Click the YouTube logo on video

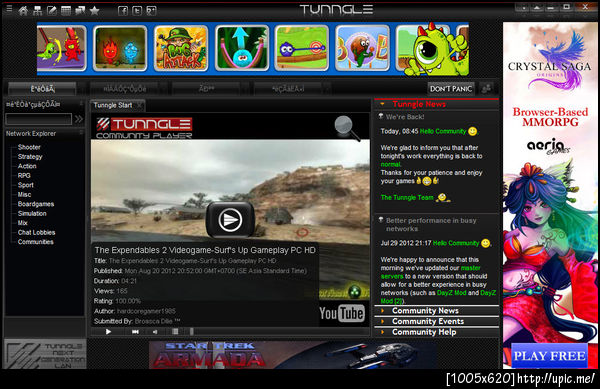tap(342, 314)
